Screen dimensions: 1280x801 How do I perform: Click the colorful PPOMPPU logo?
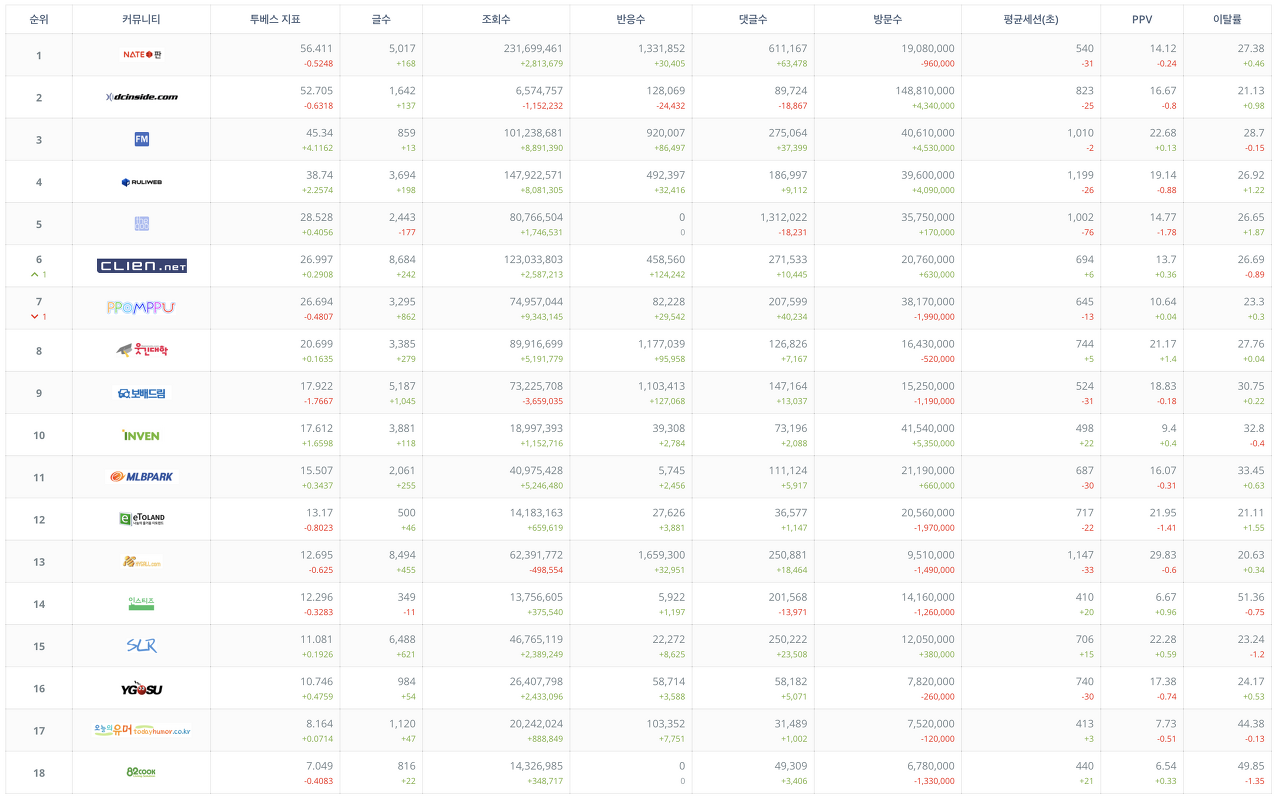pyautogui.click(x=141, y=308)
